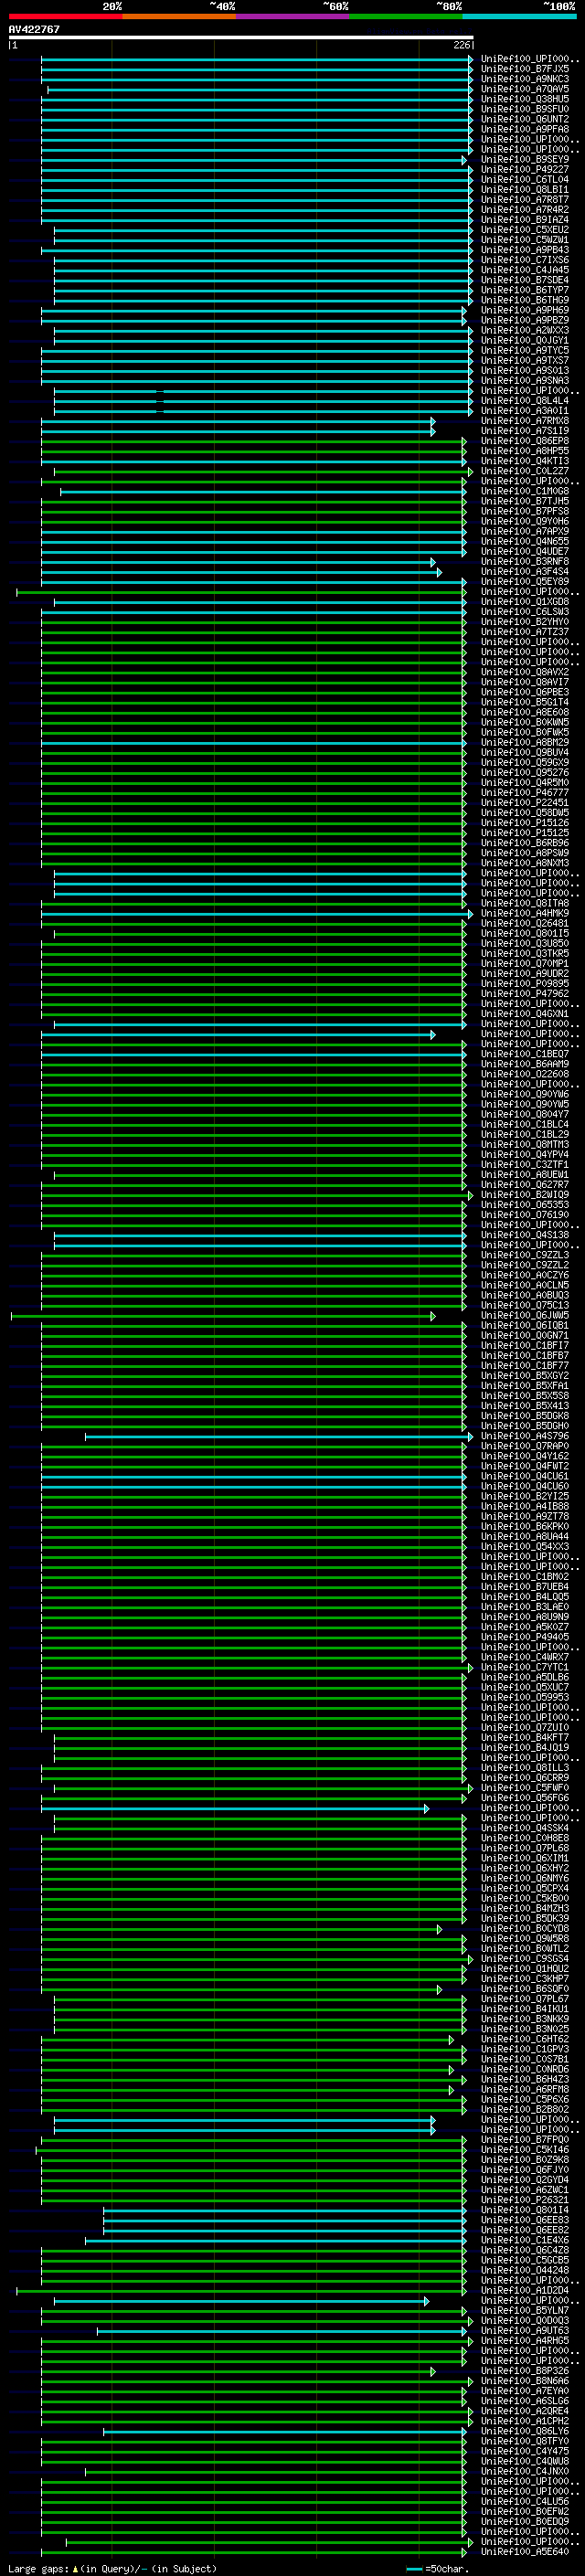Image resolution: width=585 pixels, height=2576 pixels.
Task: Click label UniRef100_A9UT63
Action: tap(525, 2331)
